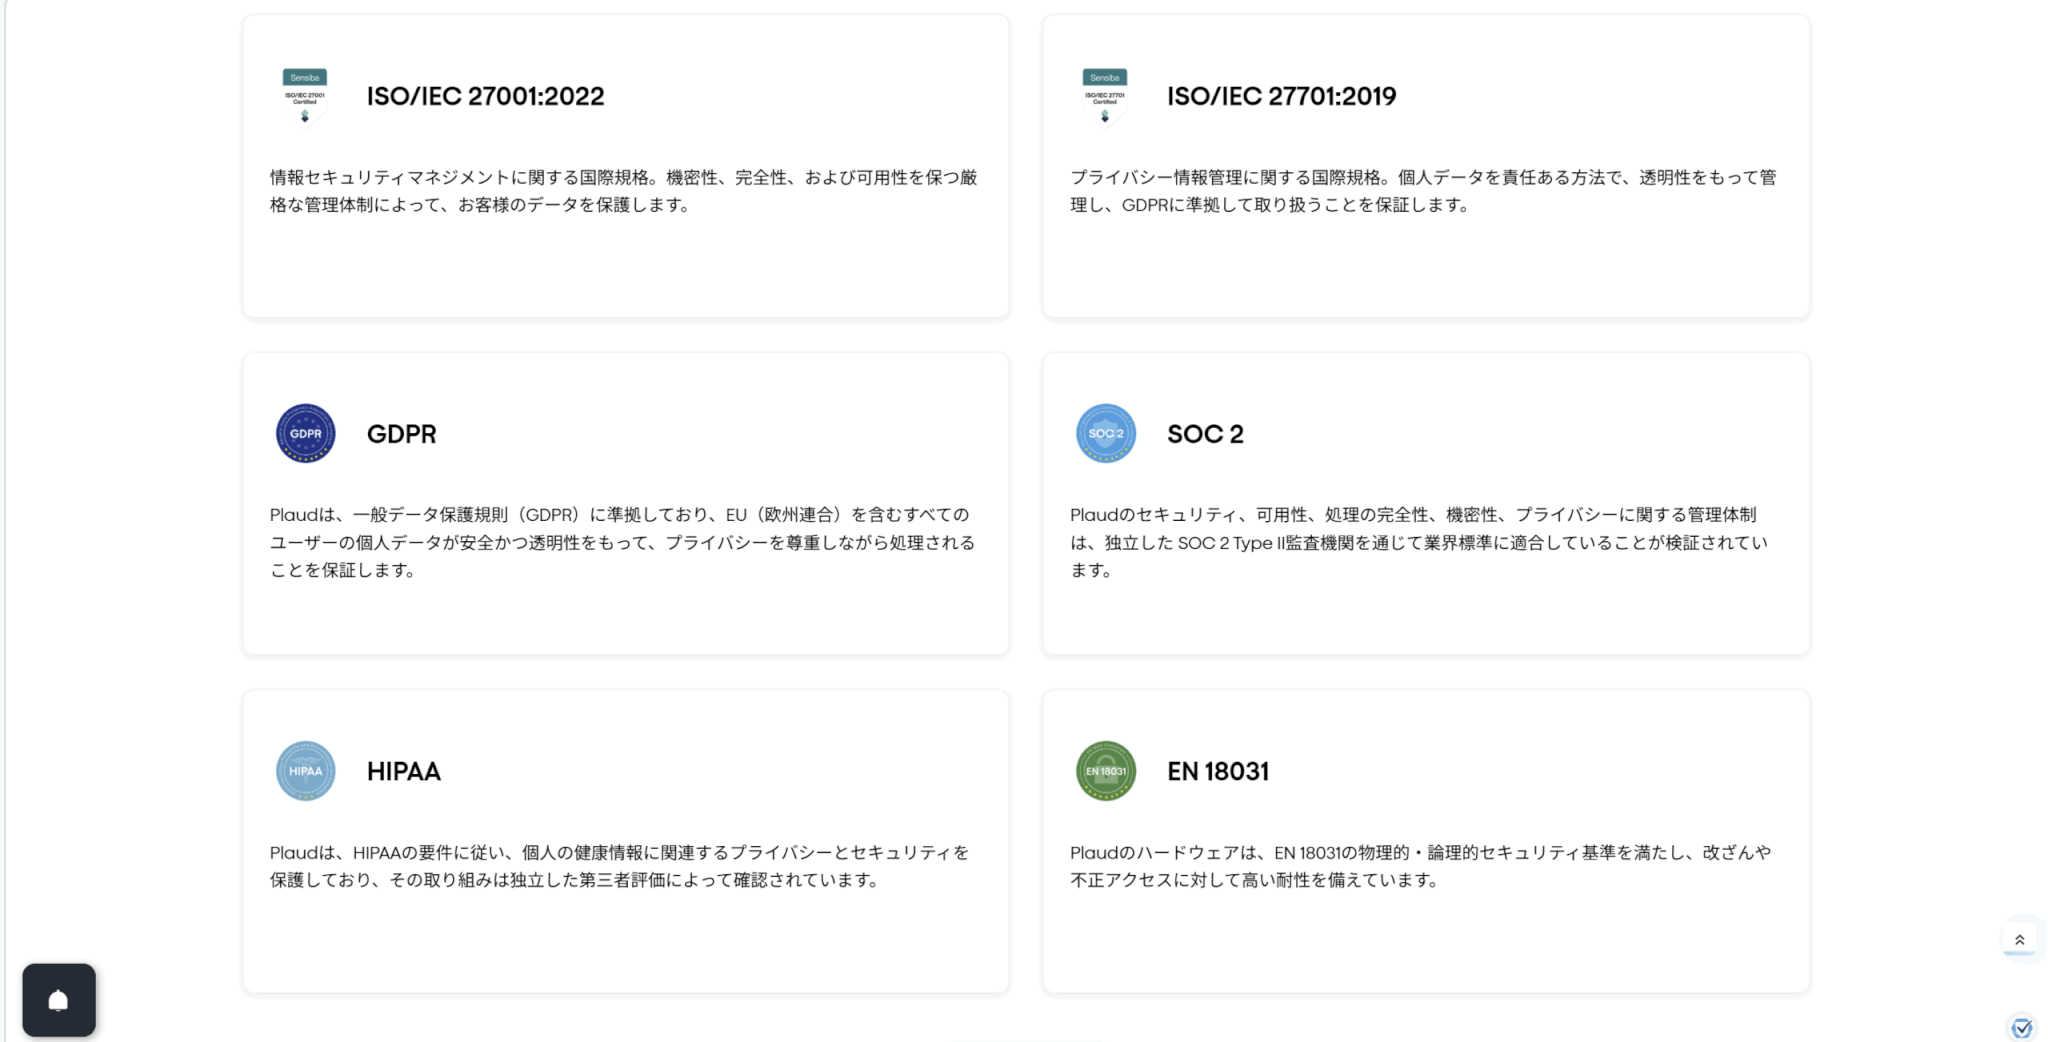Click the pale blue HIPAA badge icon
Screen dimensions: 2048x1042
pos(305,771)
